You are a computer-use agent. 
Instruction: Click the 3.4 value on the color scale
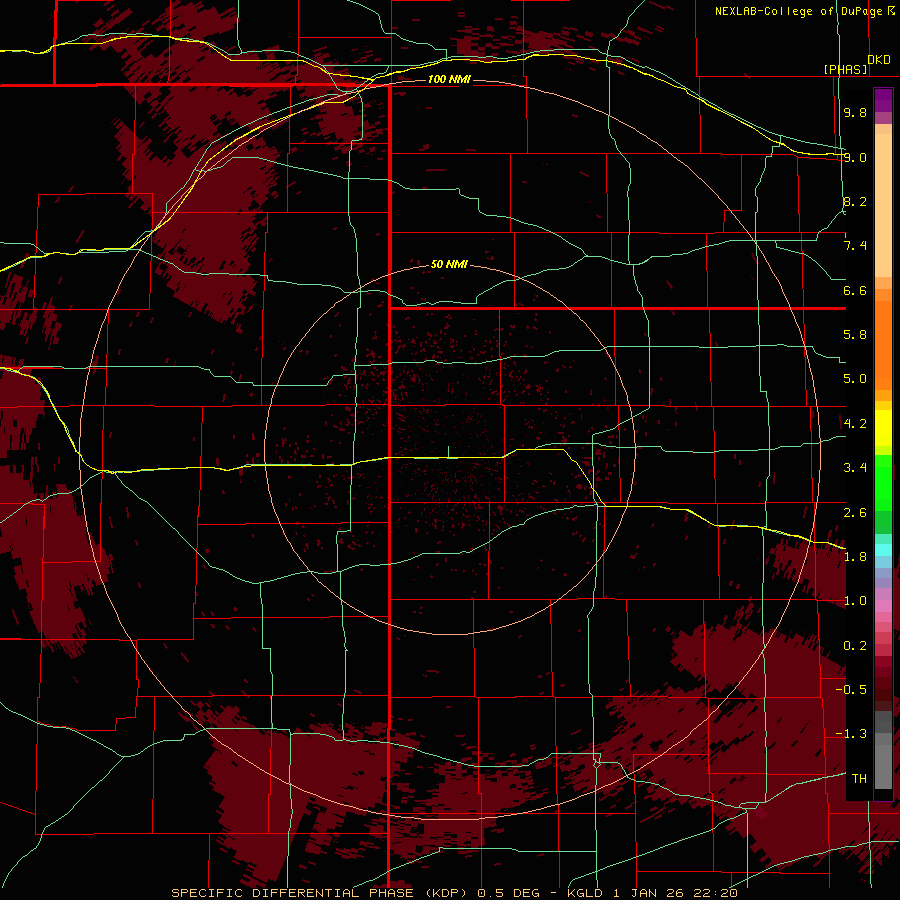pos(855,468)
